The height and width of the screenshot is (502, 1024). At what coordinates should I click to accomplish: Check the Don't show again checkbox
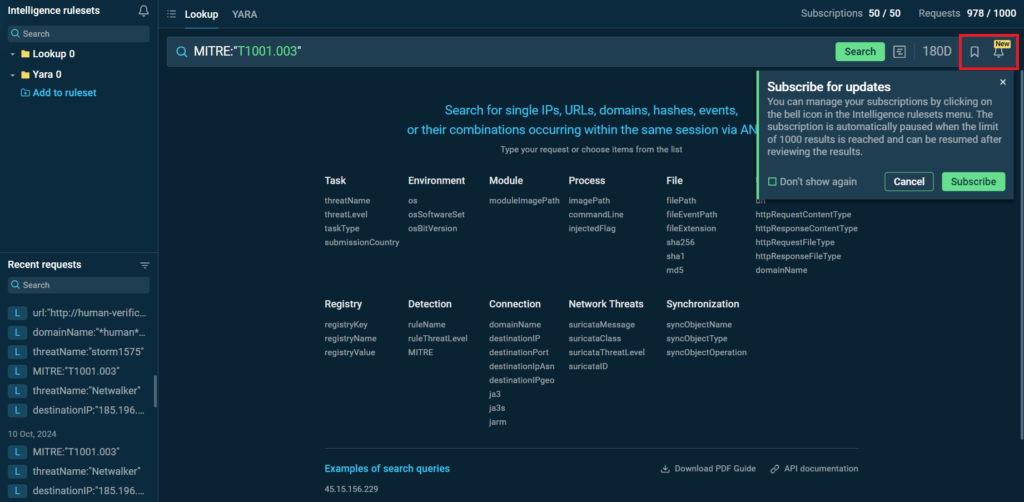pos(772,182)
